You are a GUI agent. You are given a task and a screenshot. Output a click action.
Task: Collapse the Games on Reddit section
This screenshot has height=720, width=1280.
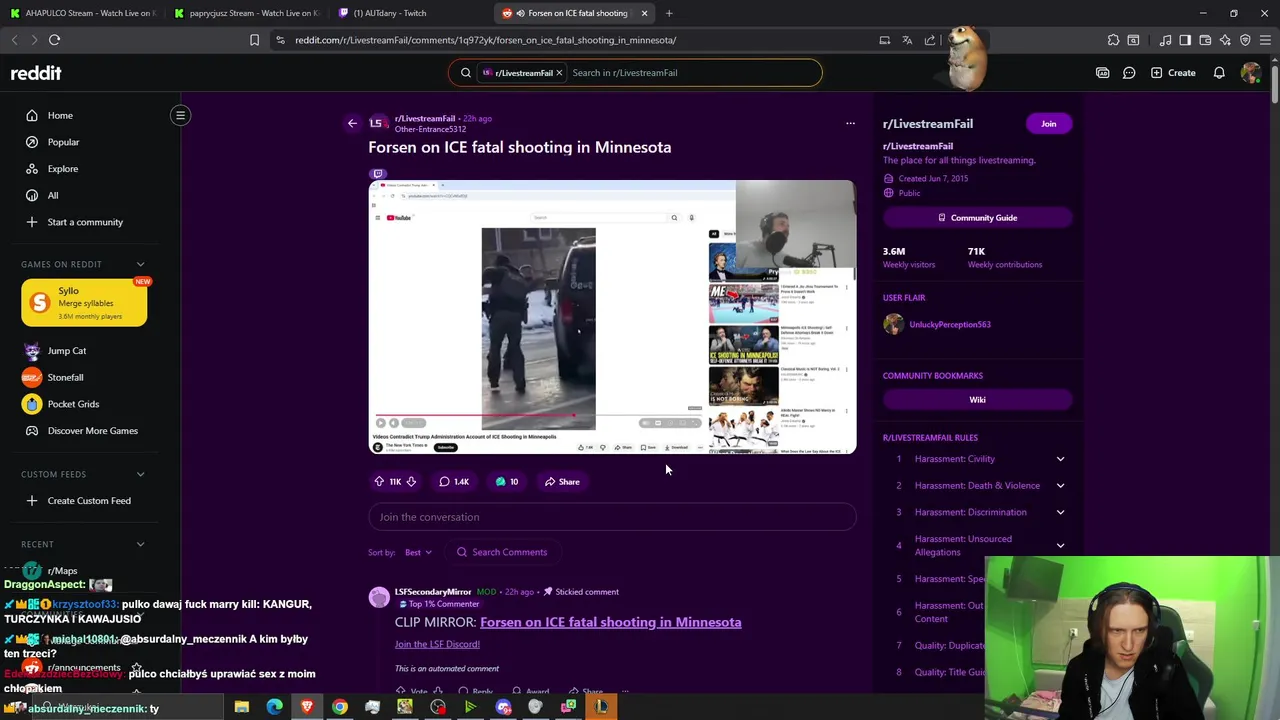click(x=140, y=264)
